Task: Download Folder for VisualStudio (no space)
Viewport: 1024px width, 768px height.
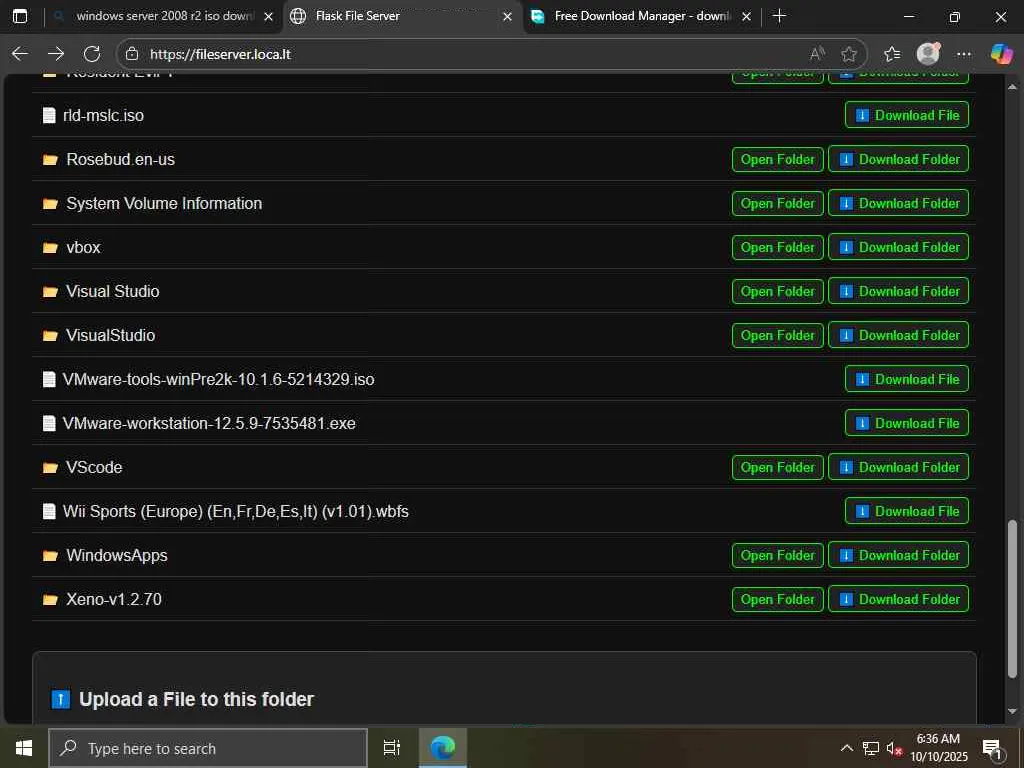Action: (x=899, y=335)
